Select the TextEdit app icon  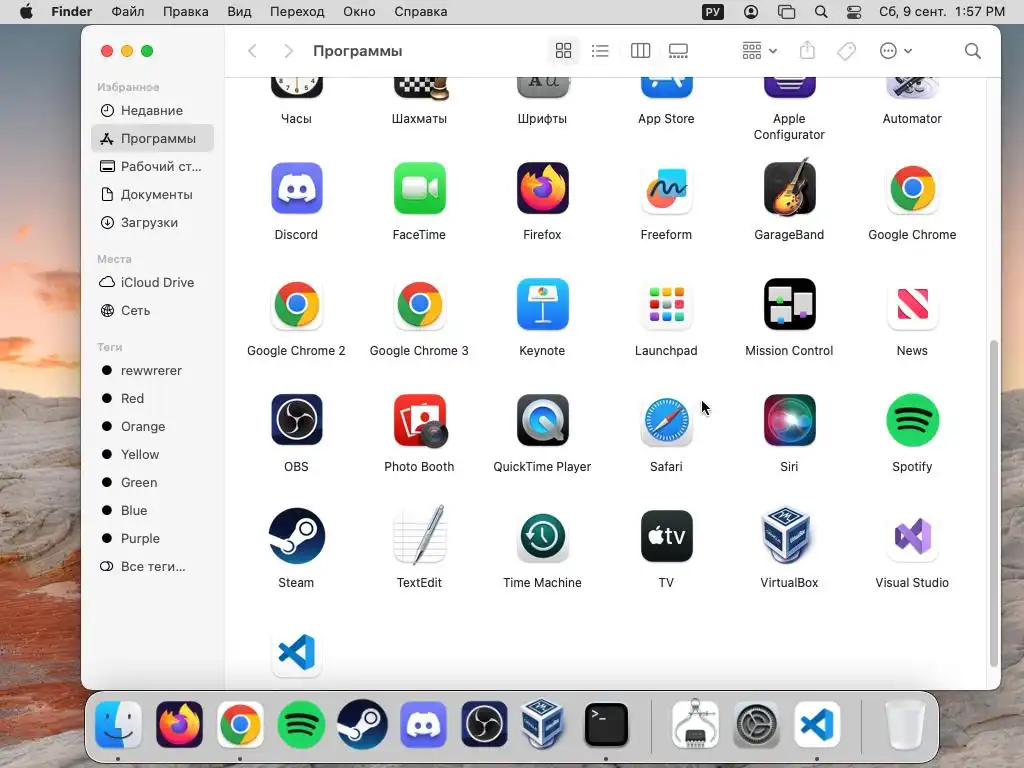[x=419, y=536]
